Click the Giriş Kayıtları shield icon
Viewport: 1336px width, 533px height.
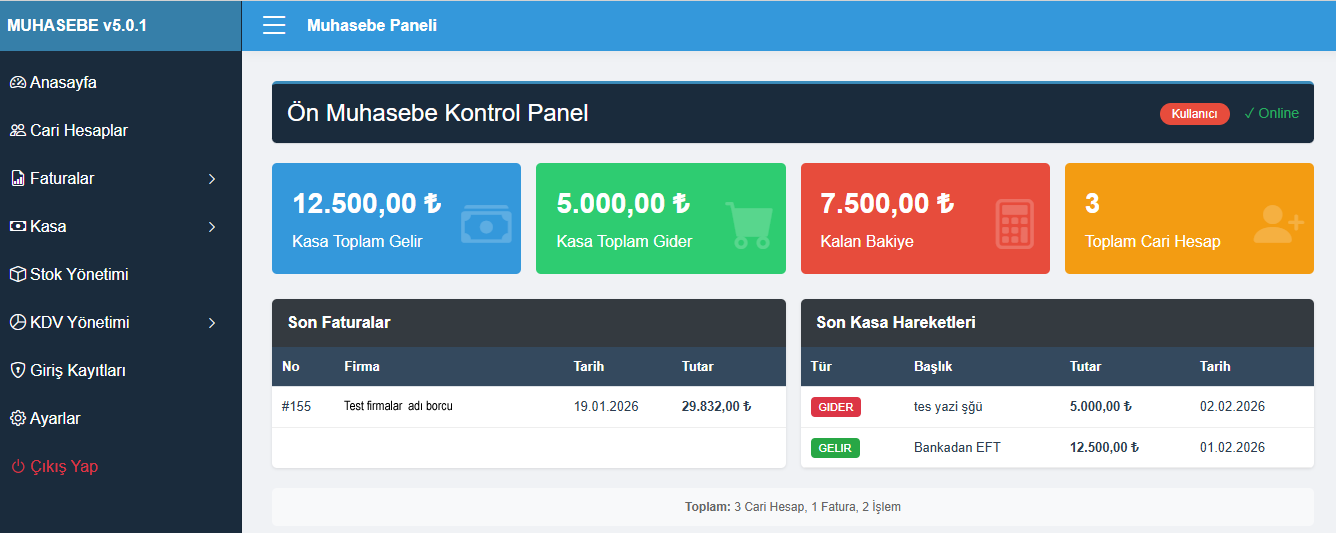[18, 371]
